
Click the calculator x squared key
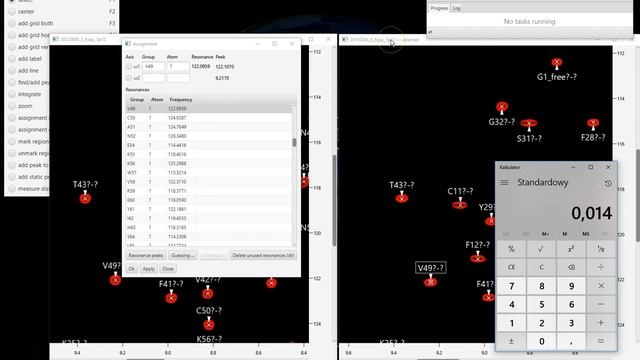(x=571, y=249)
